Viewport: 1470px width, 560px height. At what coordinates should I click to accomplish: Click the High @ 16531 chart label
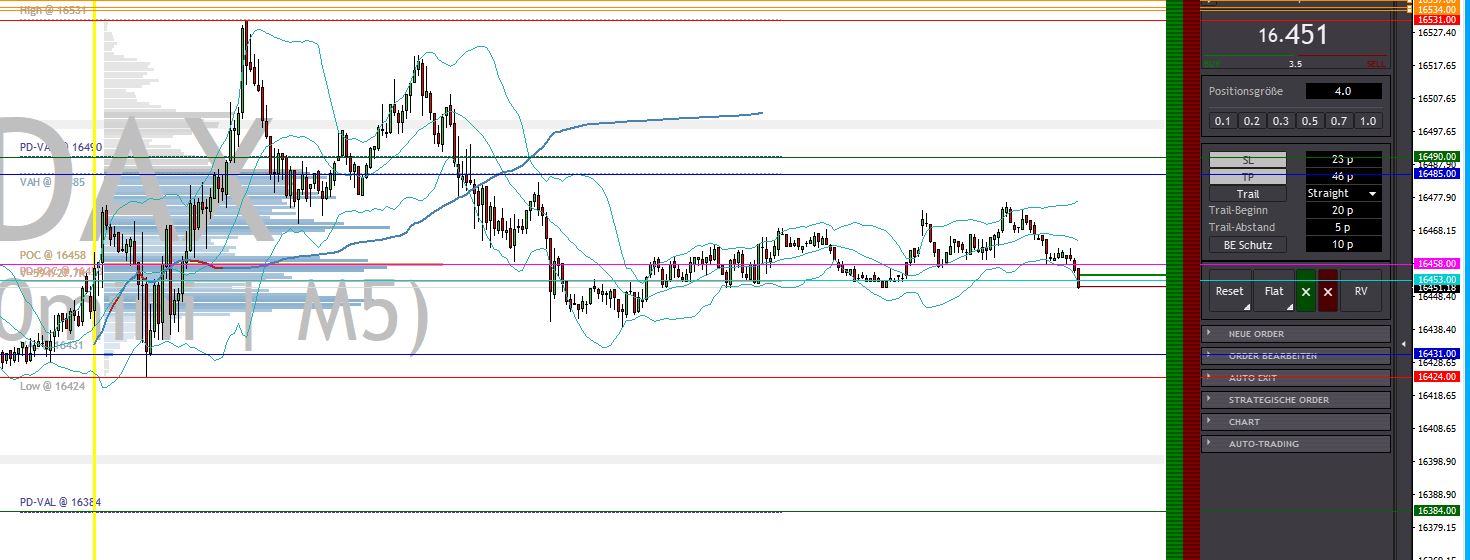[x=53, y=10]
